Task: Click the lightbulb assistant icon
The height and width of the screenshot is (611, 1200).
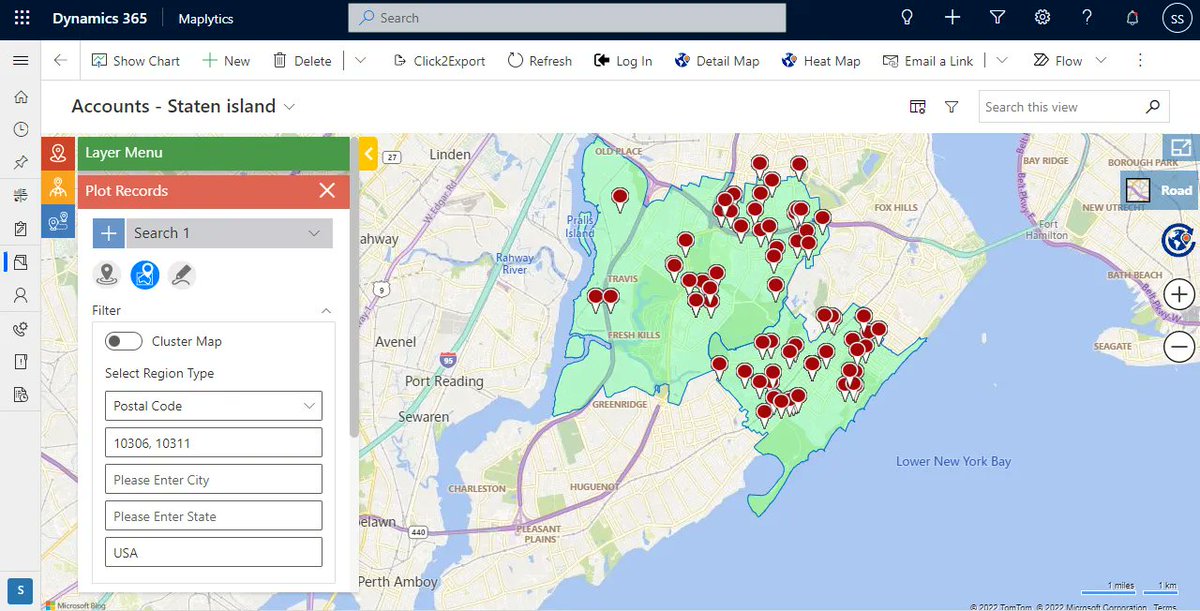Action: point(908,18)
